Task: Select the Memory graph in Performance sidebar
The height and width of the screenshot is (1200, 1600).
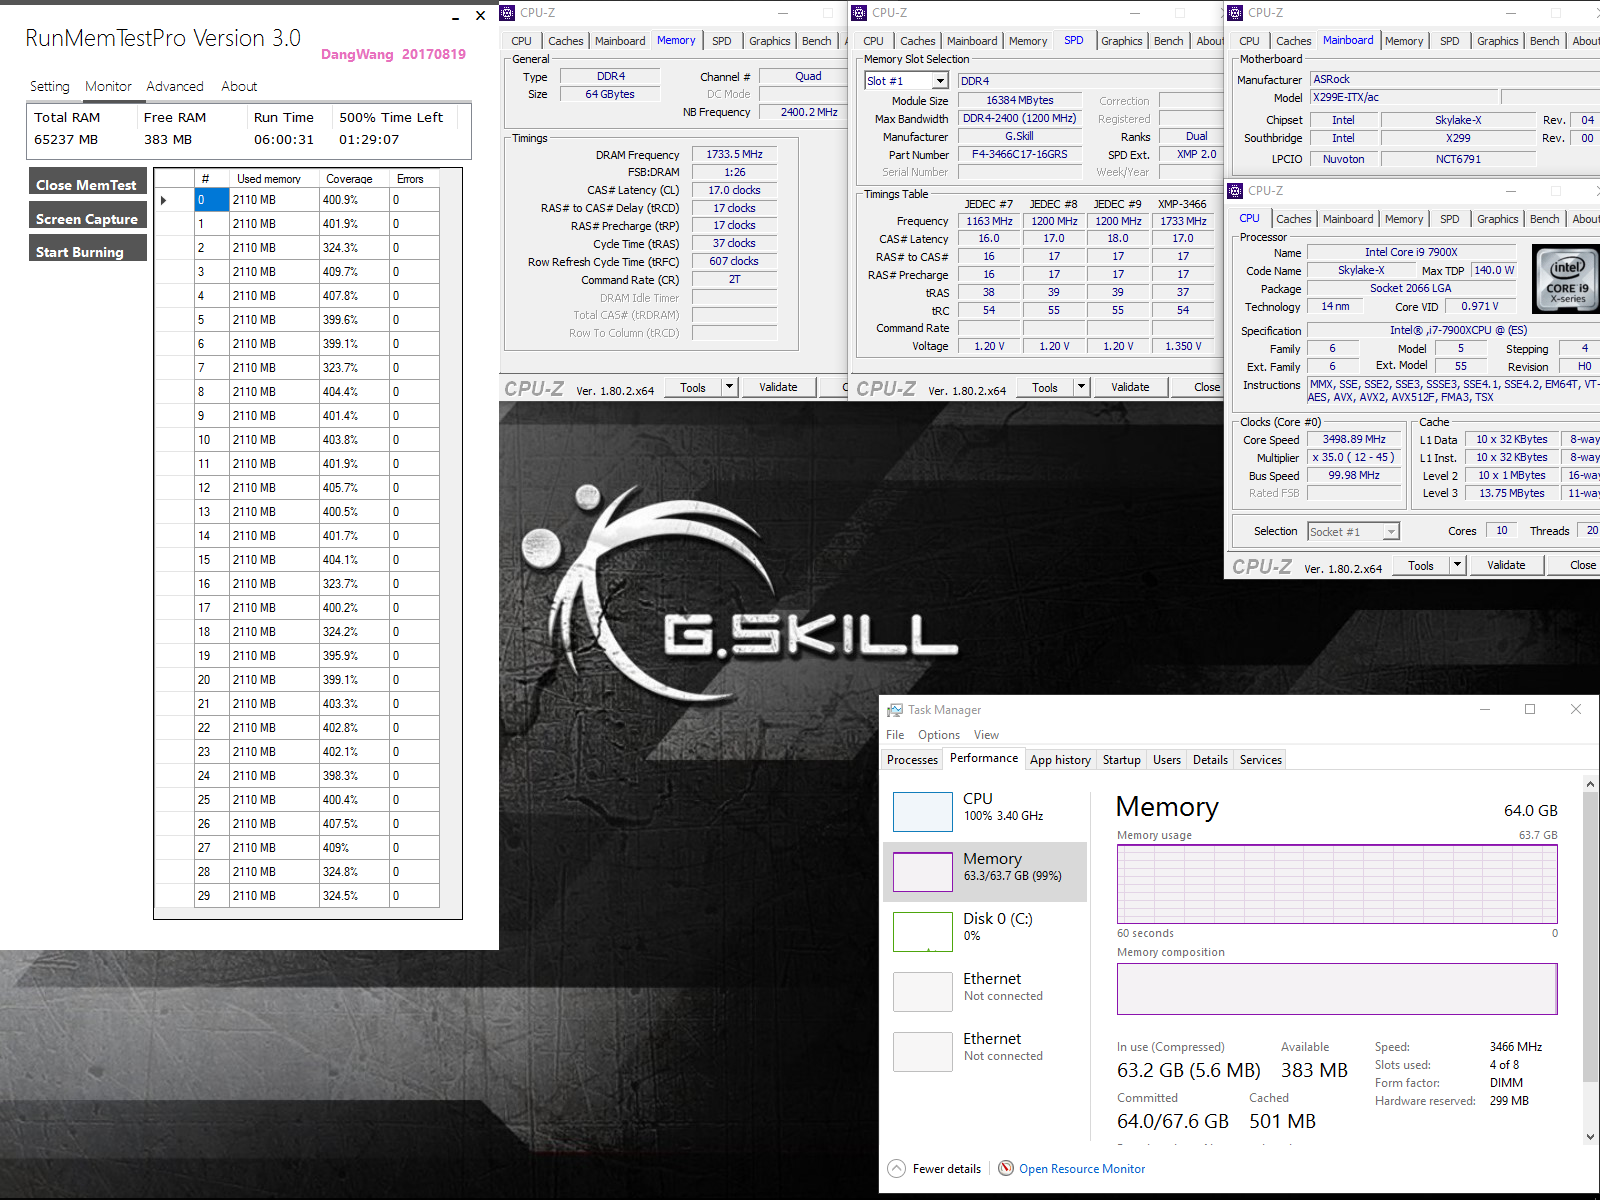Action: (x=922, y=871)
